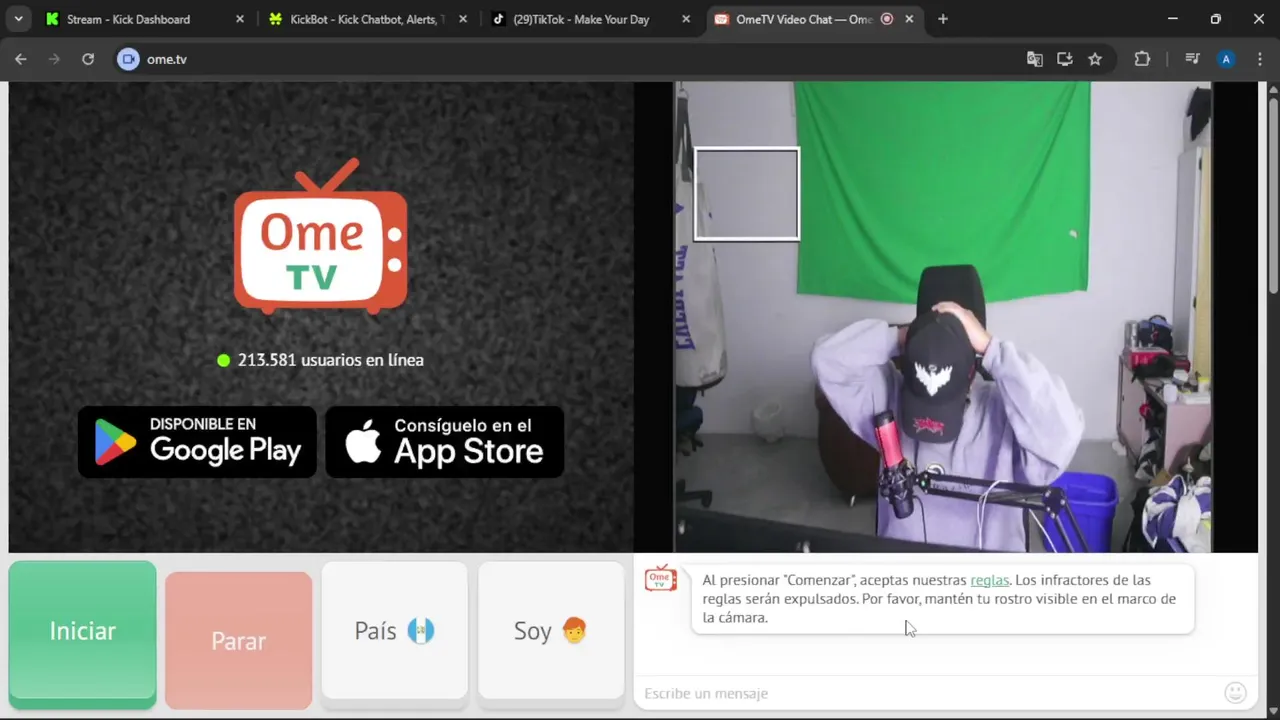Open the Chrome profile avatar

1226,59
